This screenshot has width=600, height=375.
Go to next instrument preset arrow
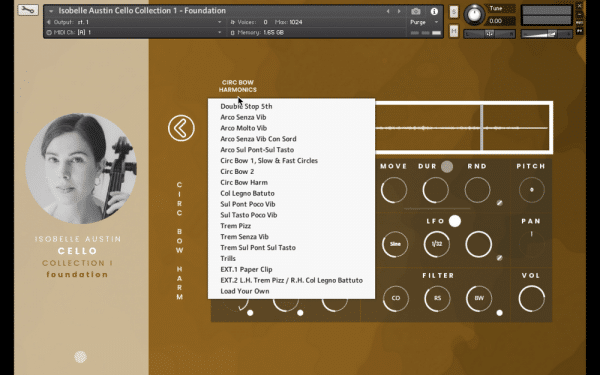[399, 11]
